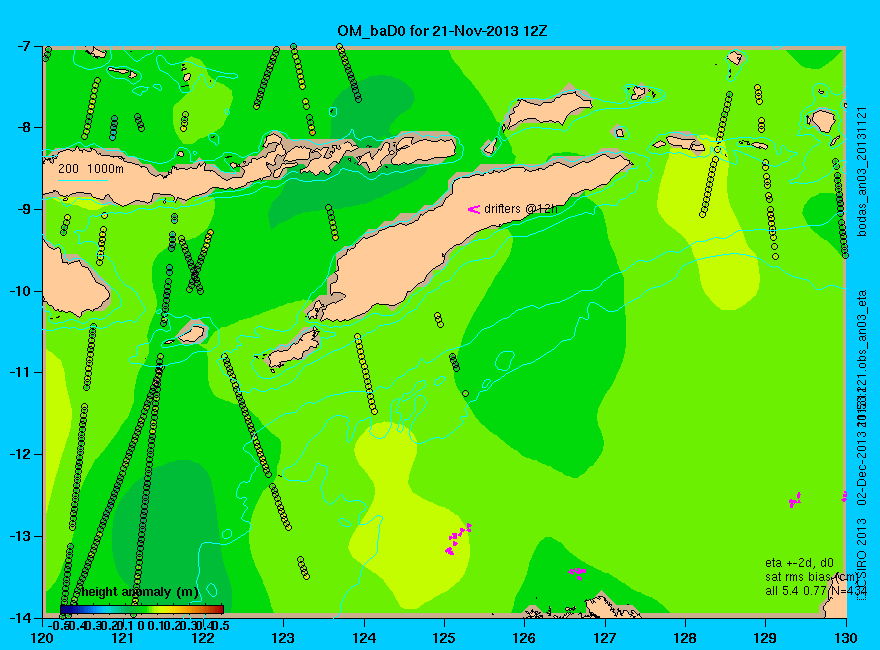The width and height of the screenshot is (880, 650).
Task: Click the magenta drifter cluster near 126.6E, 13.4S
Action: click(x=578, y=573)
